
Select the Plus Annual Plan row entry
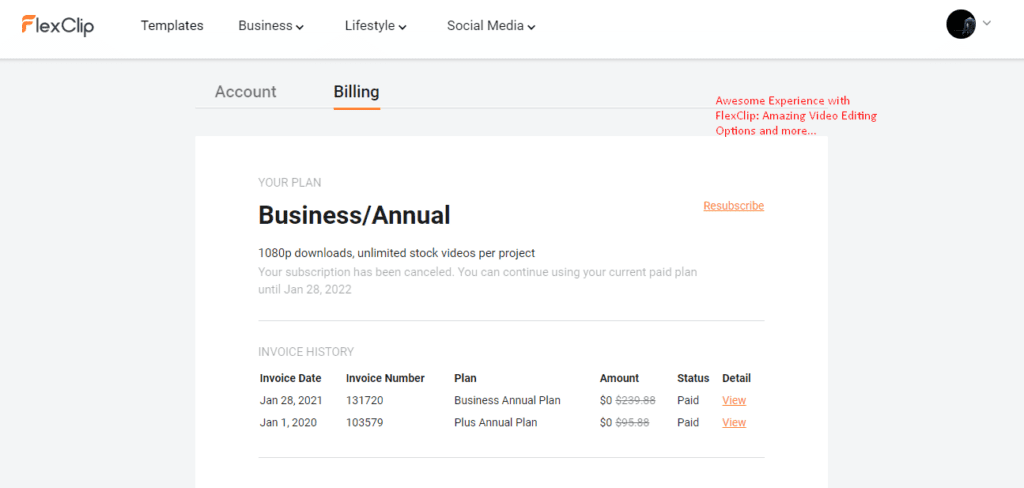495,423
